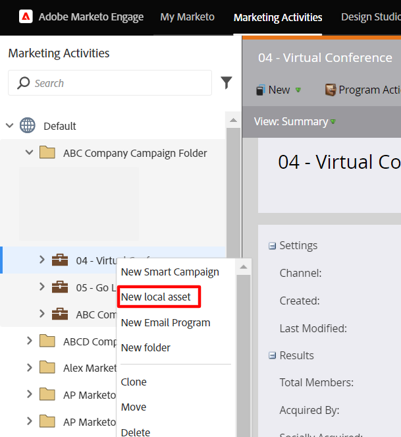Choose New local asset from context menu
Image resolution: width=401 pixels, height=437 pixels.
[156, 297]
